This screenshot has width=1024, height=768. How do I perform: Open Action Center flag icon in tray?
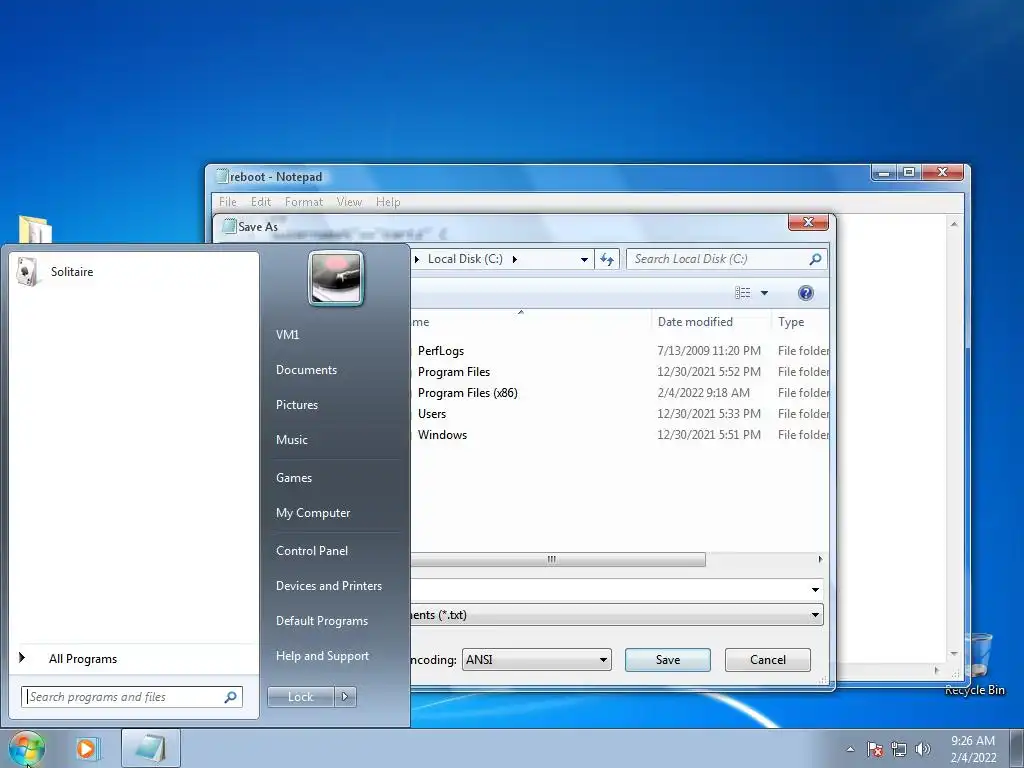coord(875,749)
